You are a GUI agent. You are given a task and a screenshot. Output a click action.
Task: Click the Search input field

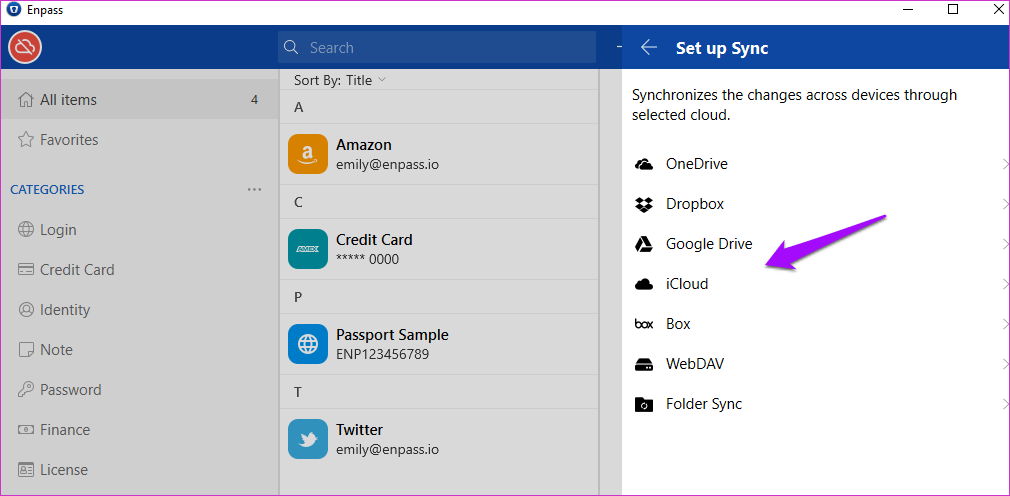(x=437, y=48)
